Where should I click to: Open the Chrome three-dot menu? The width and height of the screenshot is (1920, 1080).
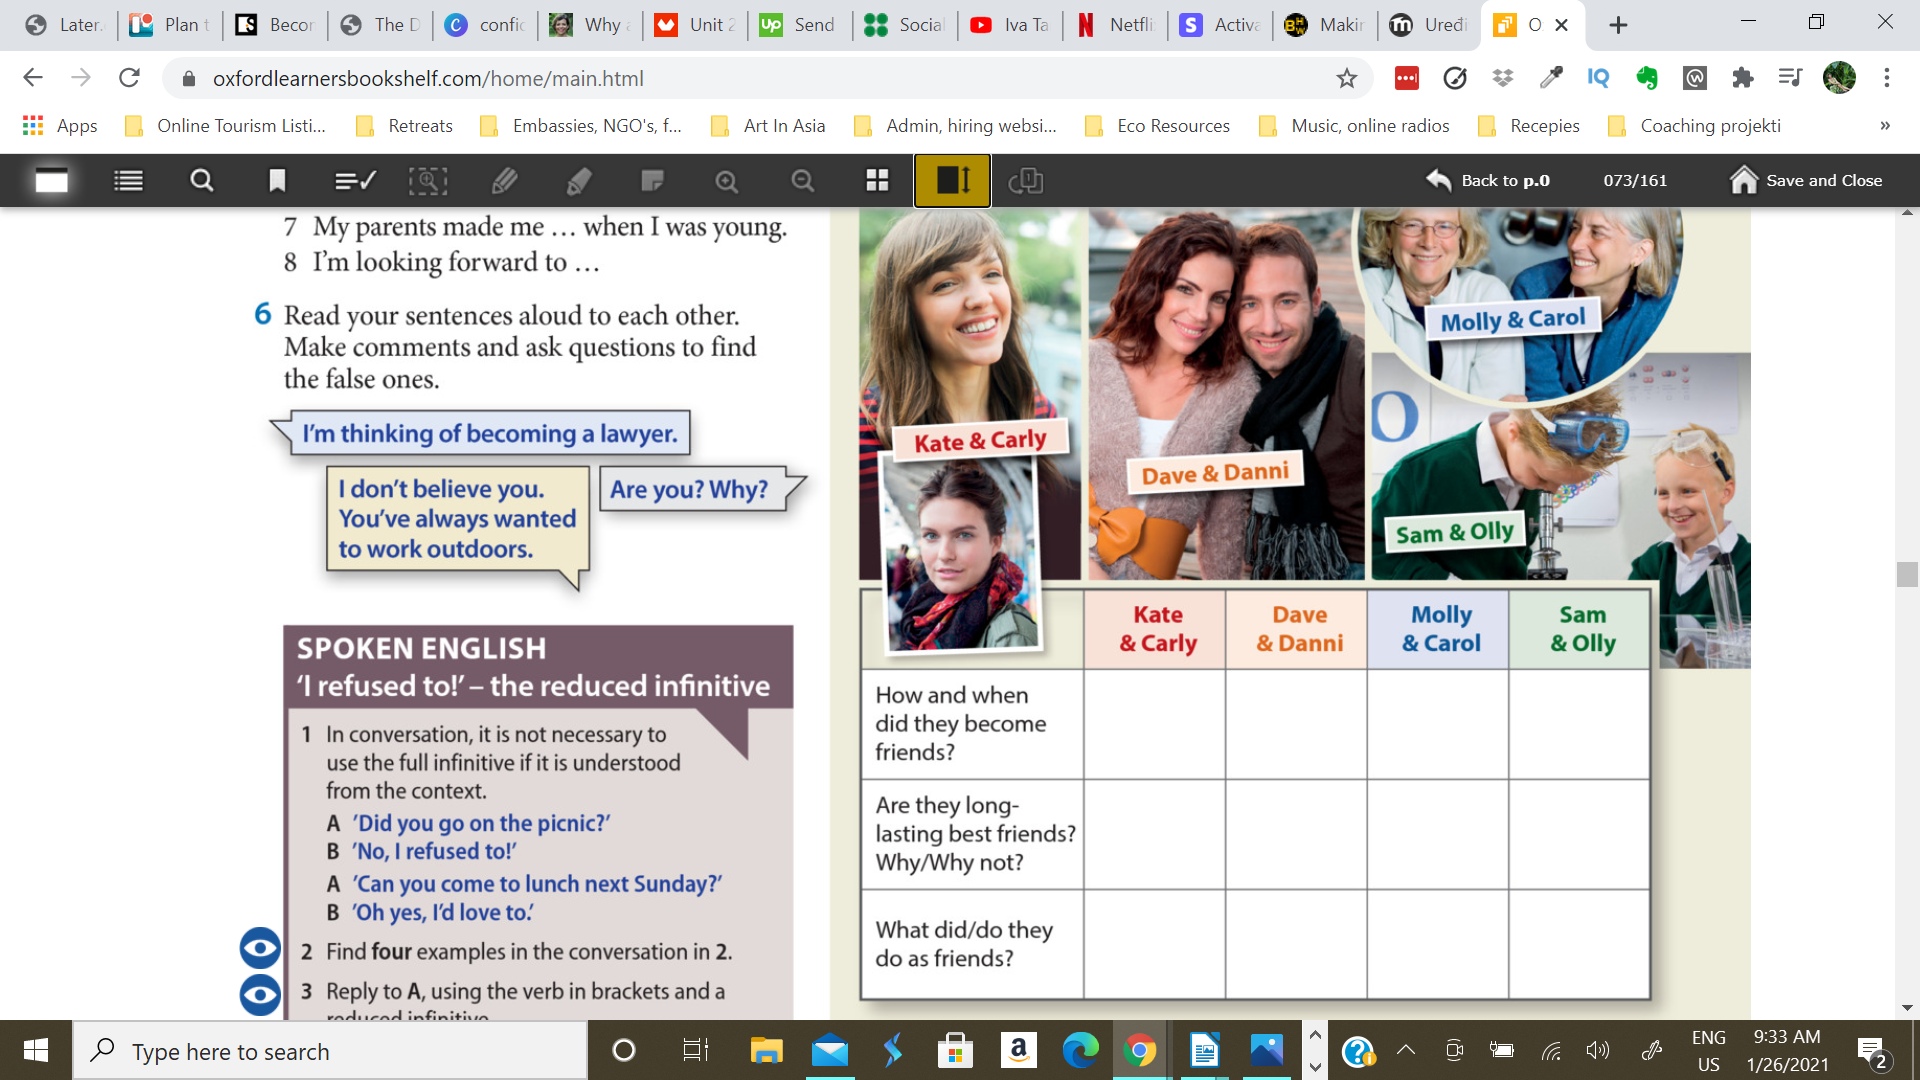click(1887, 78)
